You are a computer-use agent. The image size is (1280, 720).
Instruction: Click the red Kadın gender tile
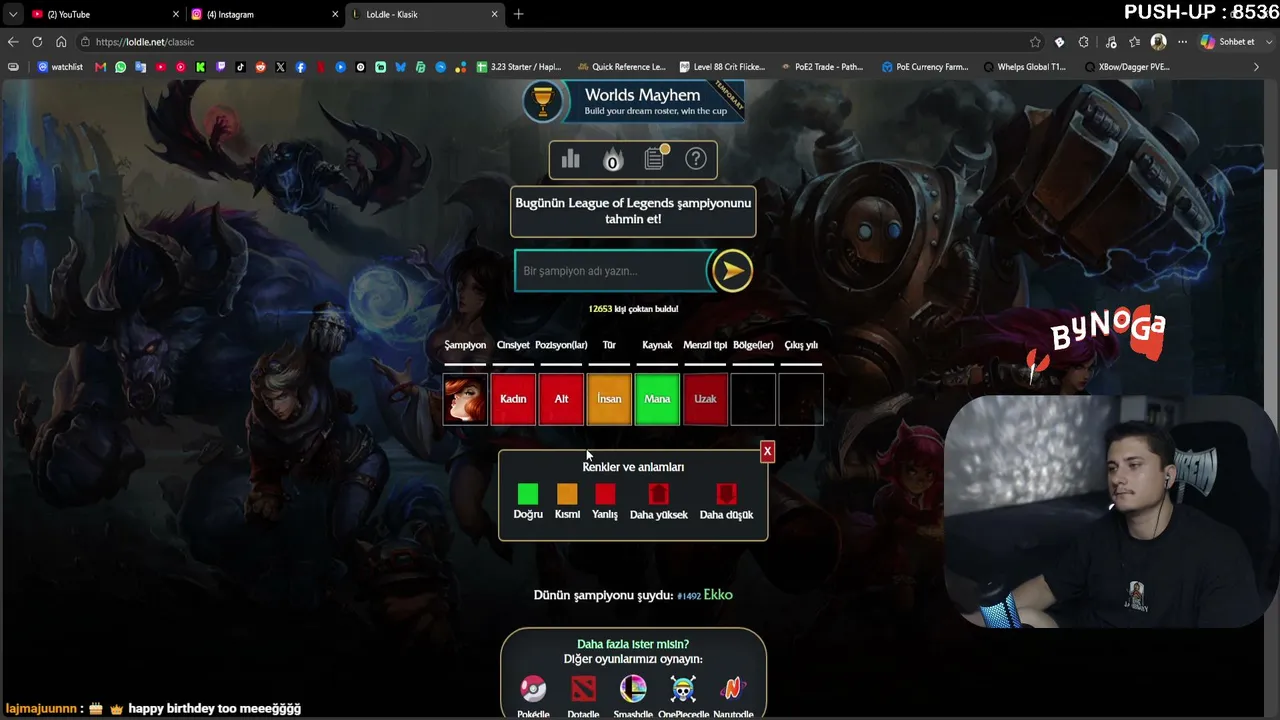coord(513,399)
